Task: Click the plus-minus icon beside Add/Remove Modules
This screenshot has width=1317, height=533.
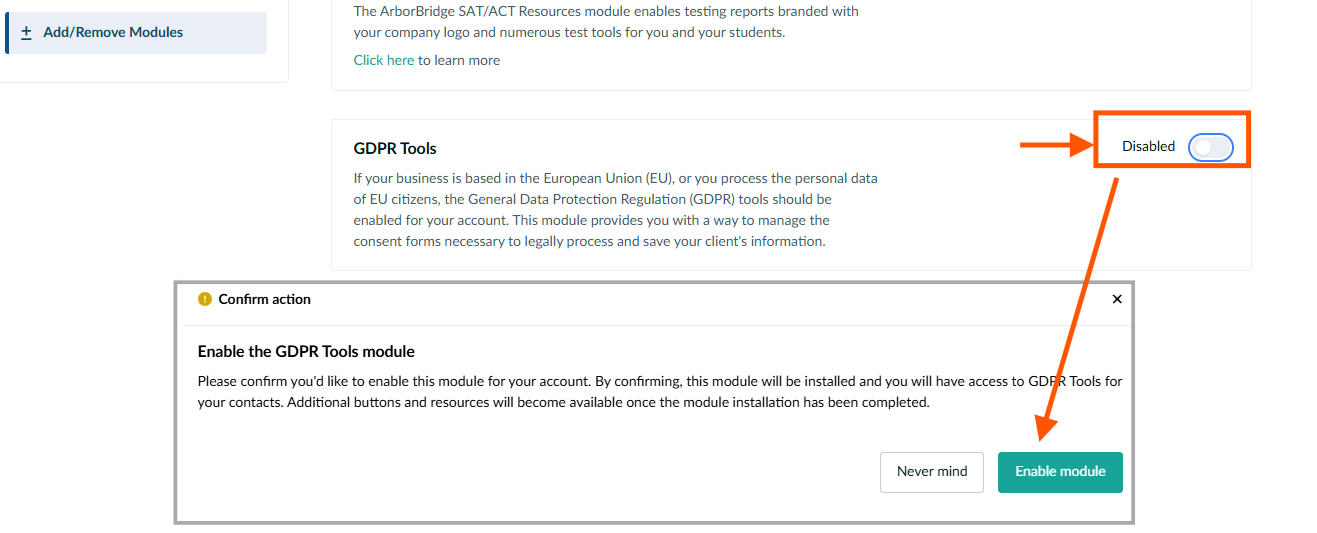Action: [27, 32]
